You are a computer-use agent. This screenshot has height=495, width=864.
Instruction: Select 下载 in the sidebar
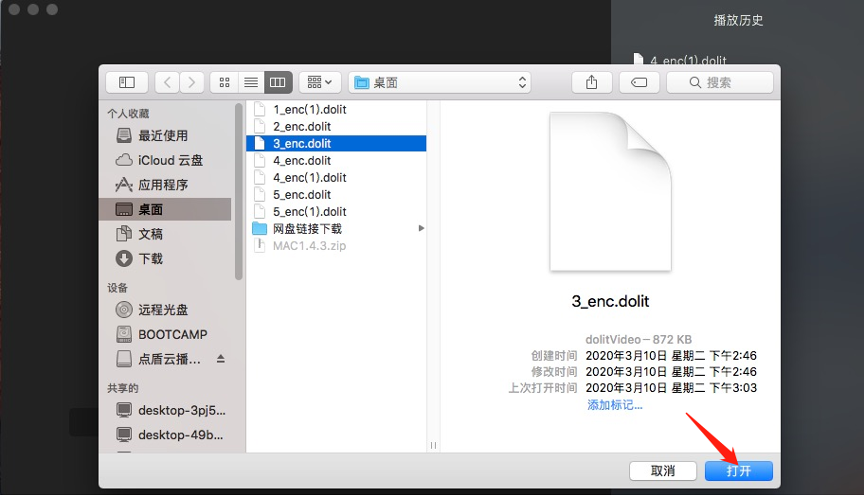[x=165, y=259]
